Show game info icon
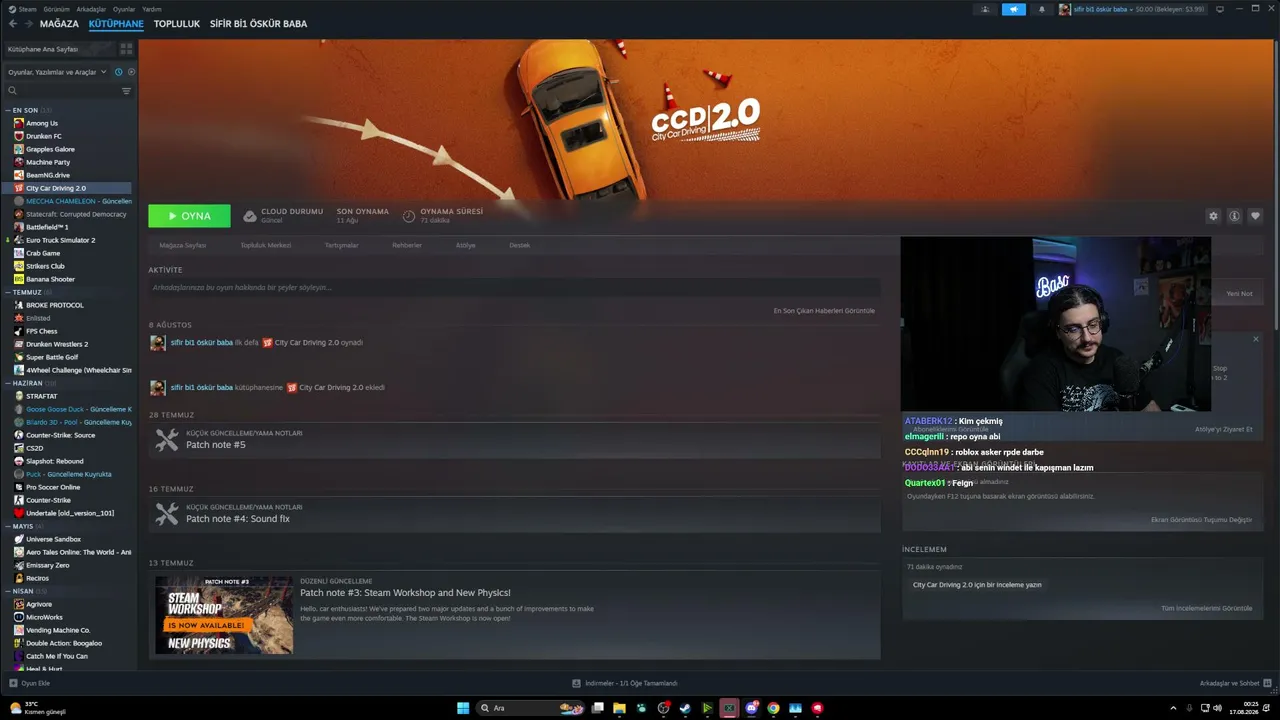Viewport: 1280px width, 720px height. (x=1234, y=216)
